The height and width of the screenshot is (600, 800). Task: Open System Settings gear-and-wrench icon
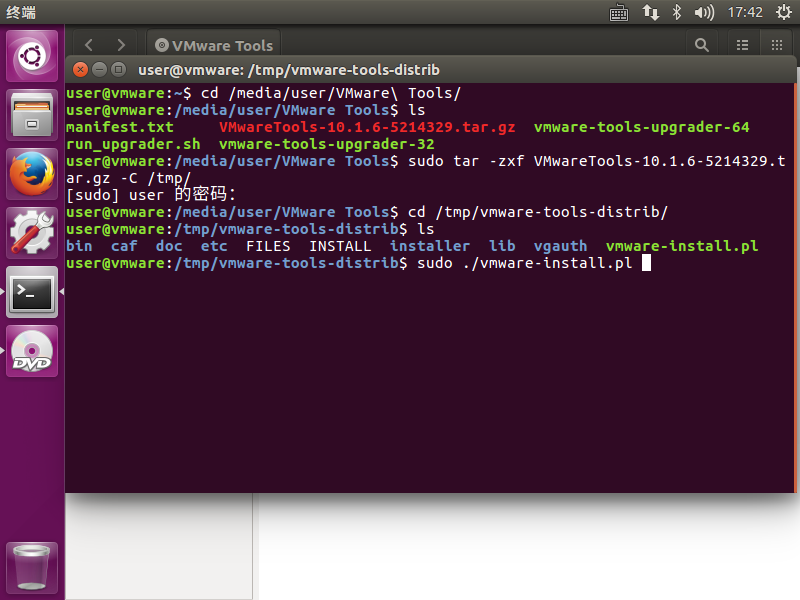(32, 233)
